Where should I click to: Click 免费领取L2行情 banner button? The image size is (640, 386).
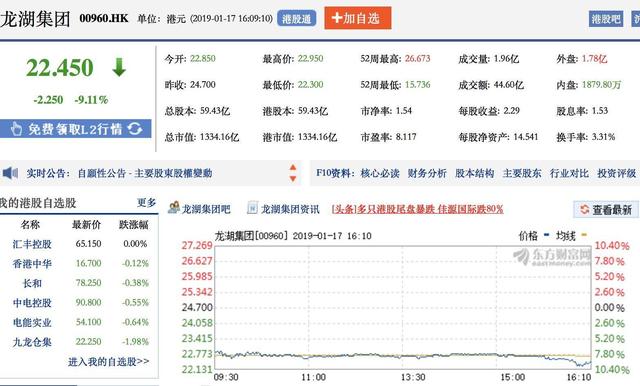pos(76,129)
